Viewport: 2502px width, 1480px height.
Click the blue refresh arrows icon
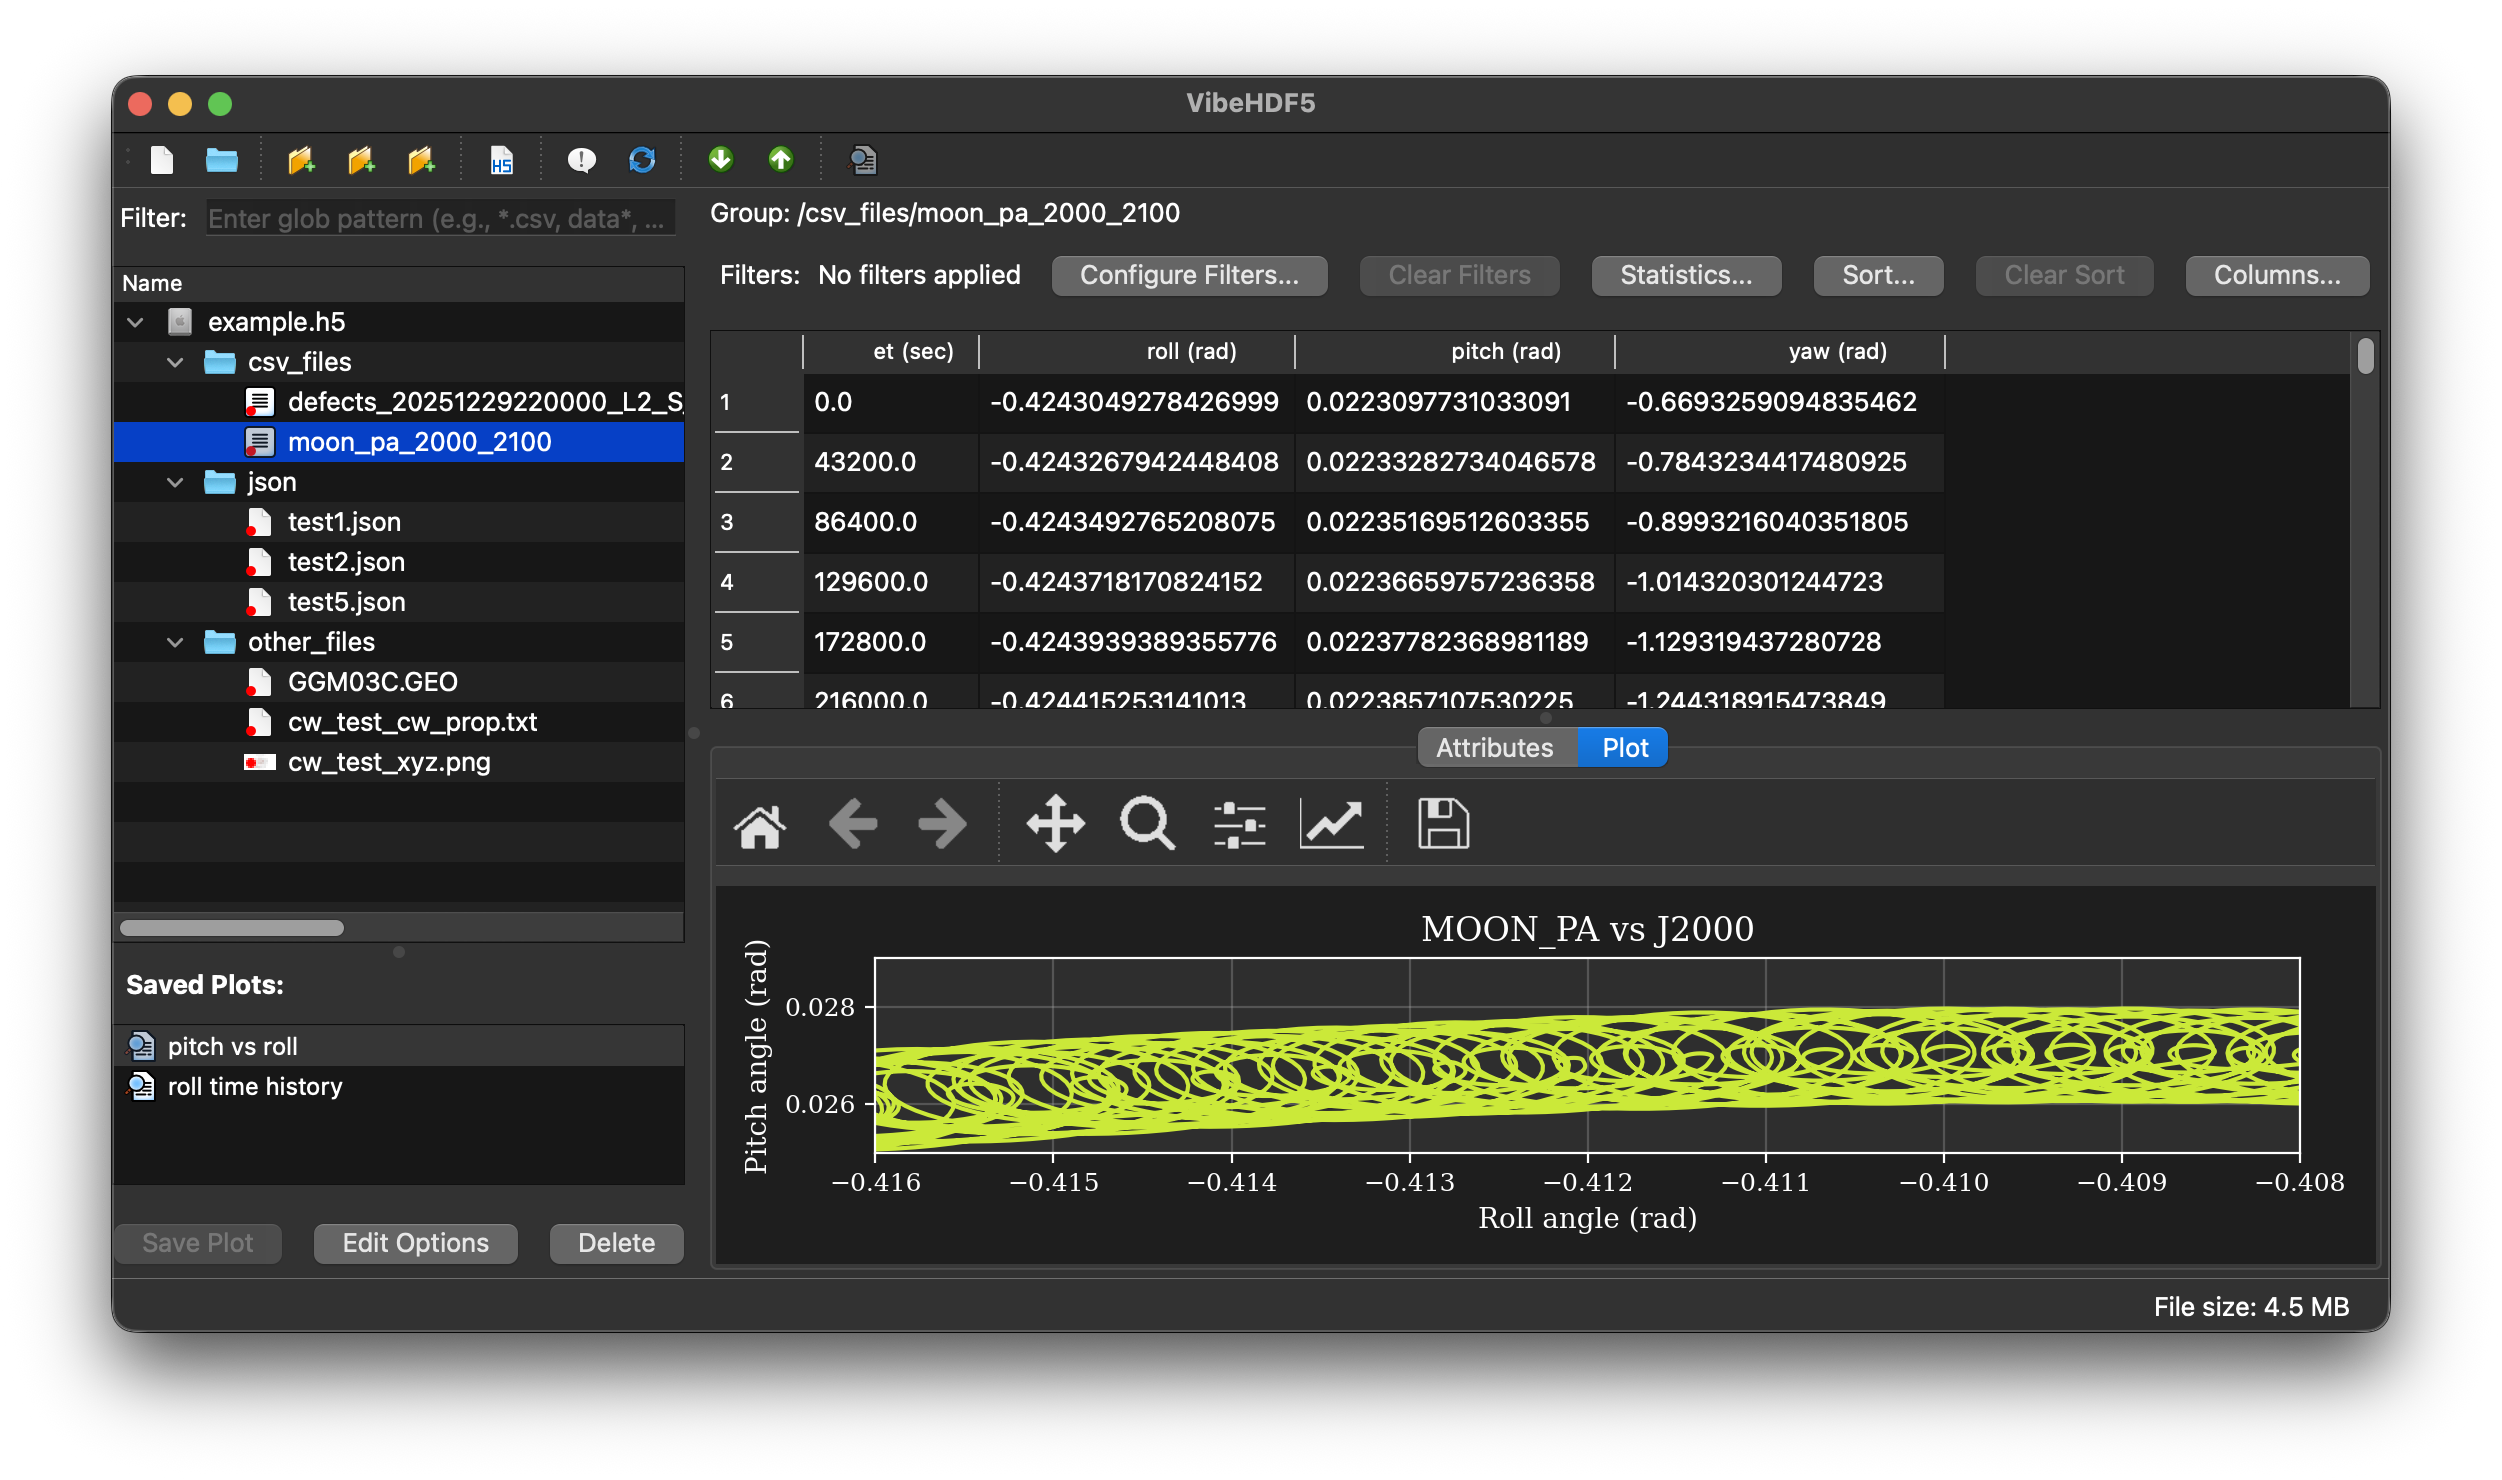(x=642, y=160)
